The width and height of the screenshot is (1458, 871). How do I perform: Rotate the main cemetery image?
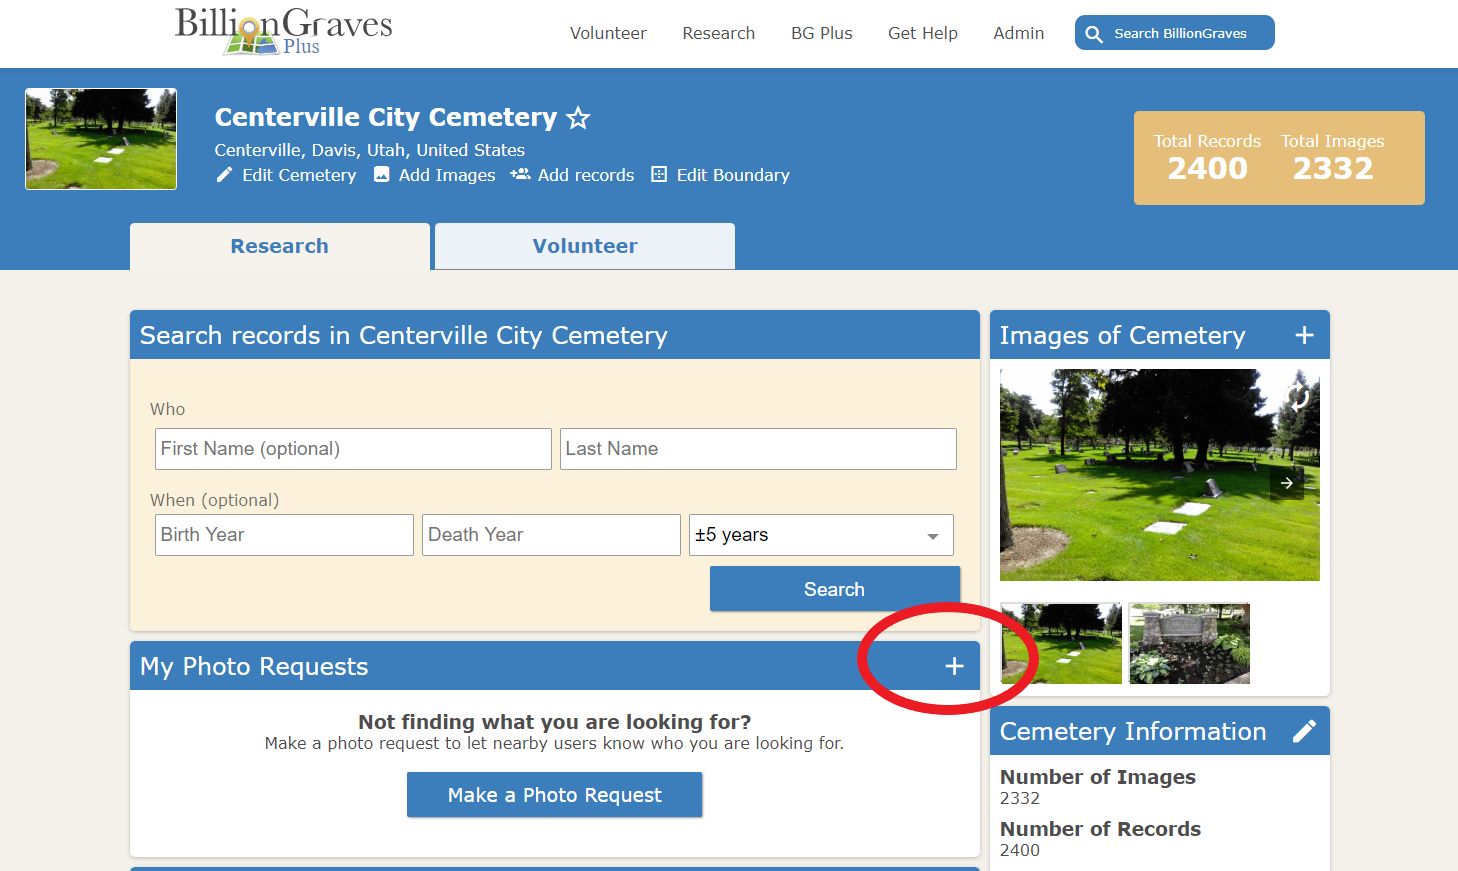pyautogui.click(x=1298, y=397)
